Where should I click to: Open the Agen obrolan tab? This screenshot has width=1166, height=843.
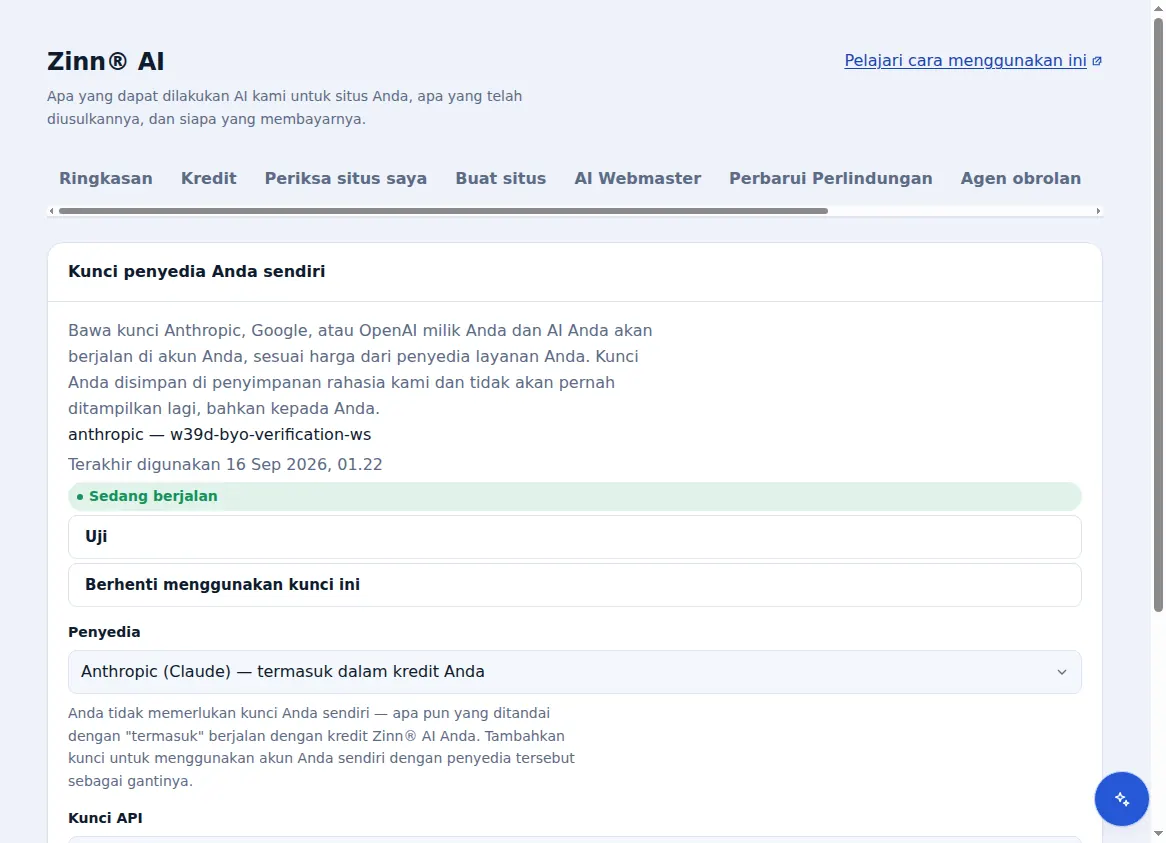click(1020, 178)
